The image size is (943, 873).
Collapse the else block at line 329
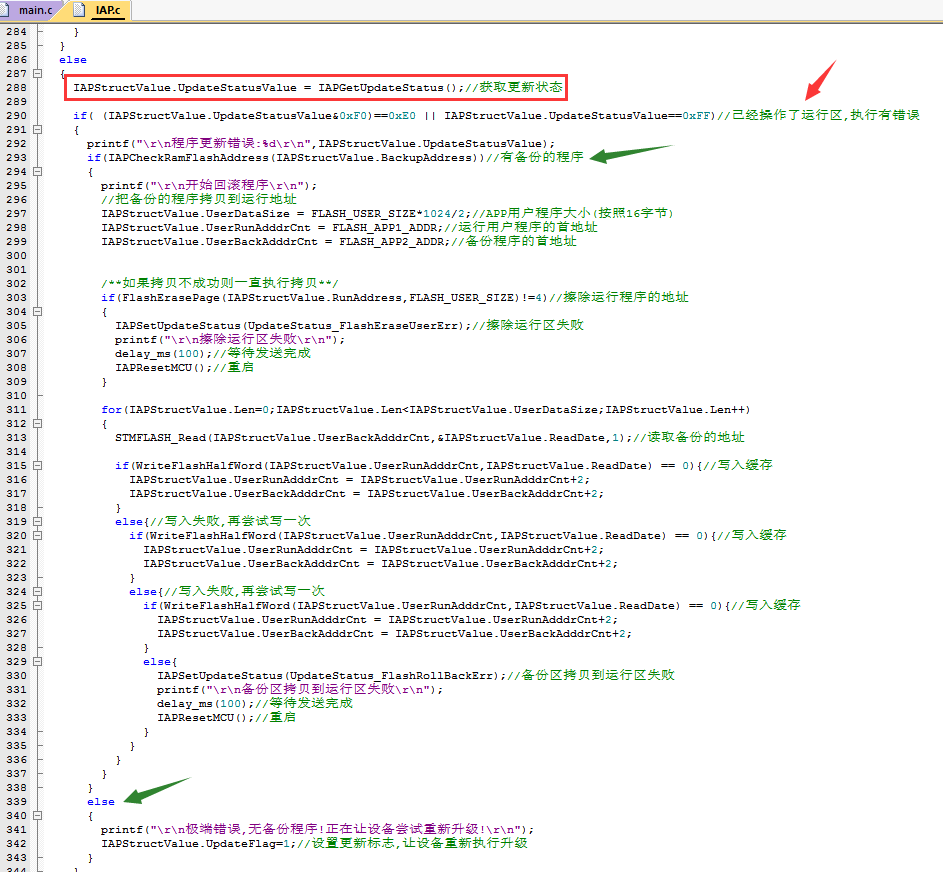coord(37,662)
